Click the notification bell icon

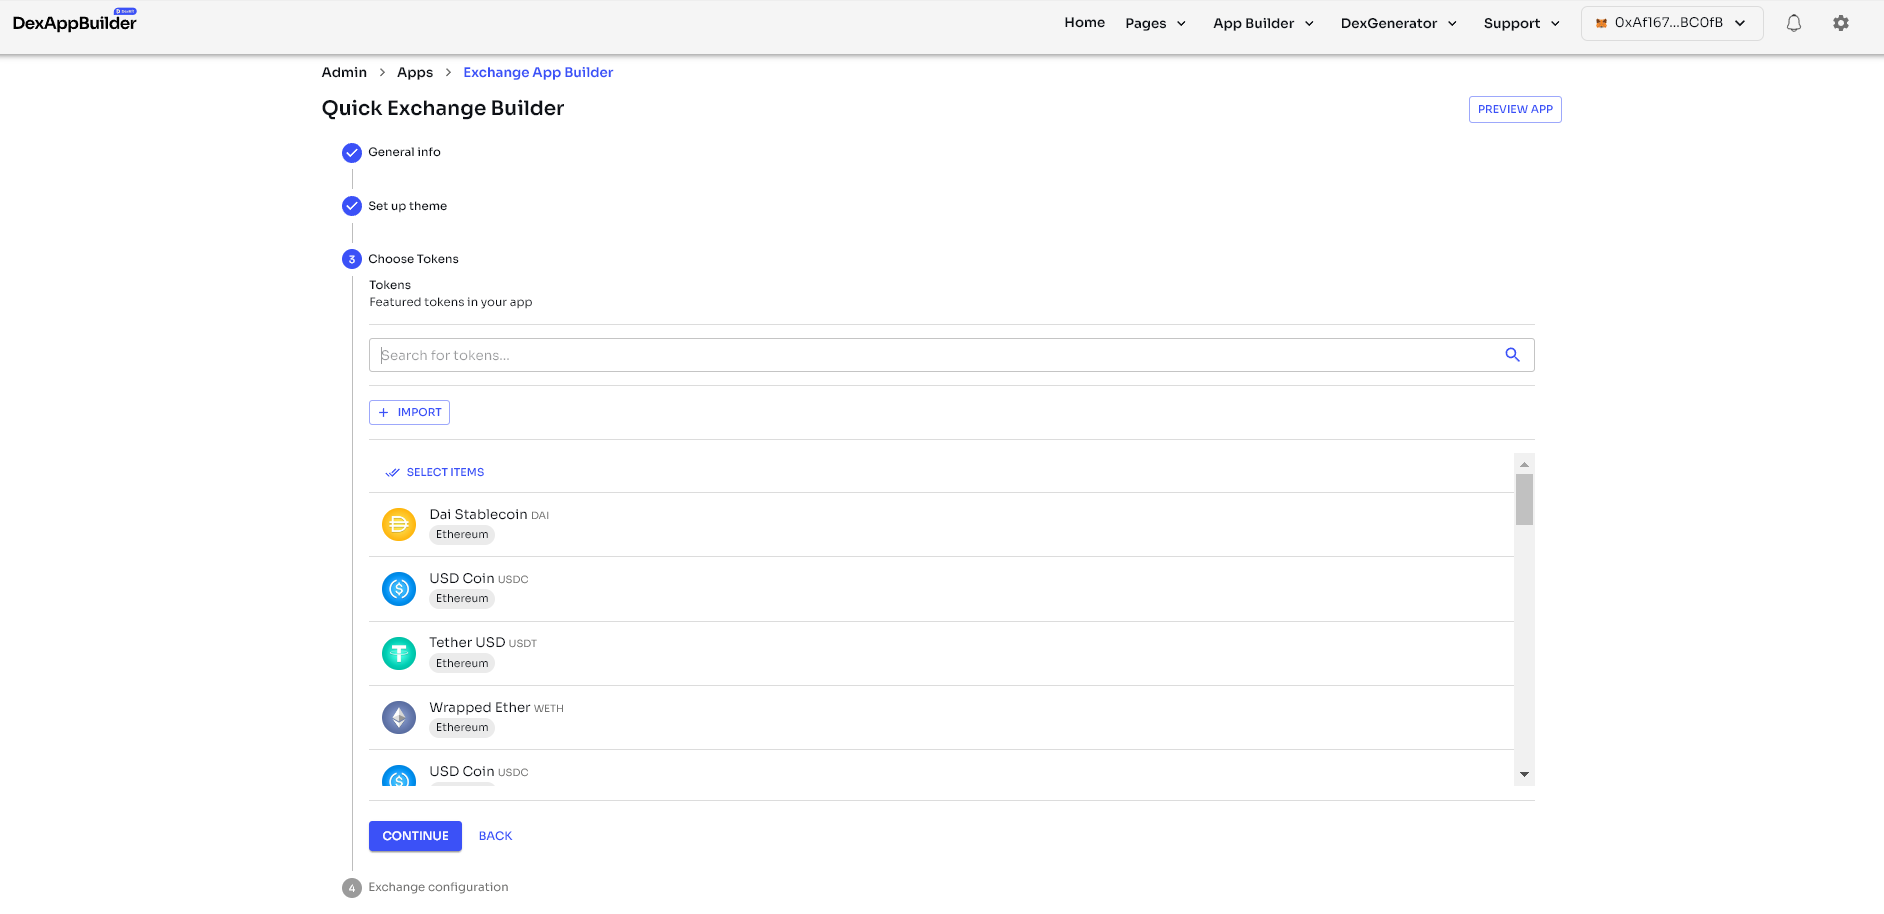pos(1793,23)
